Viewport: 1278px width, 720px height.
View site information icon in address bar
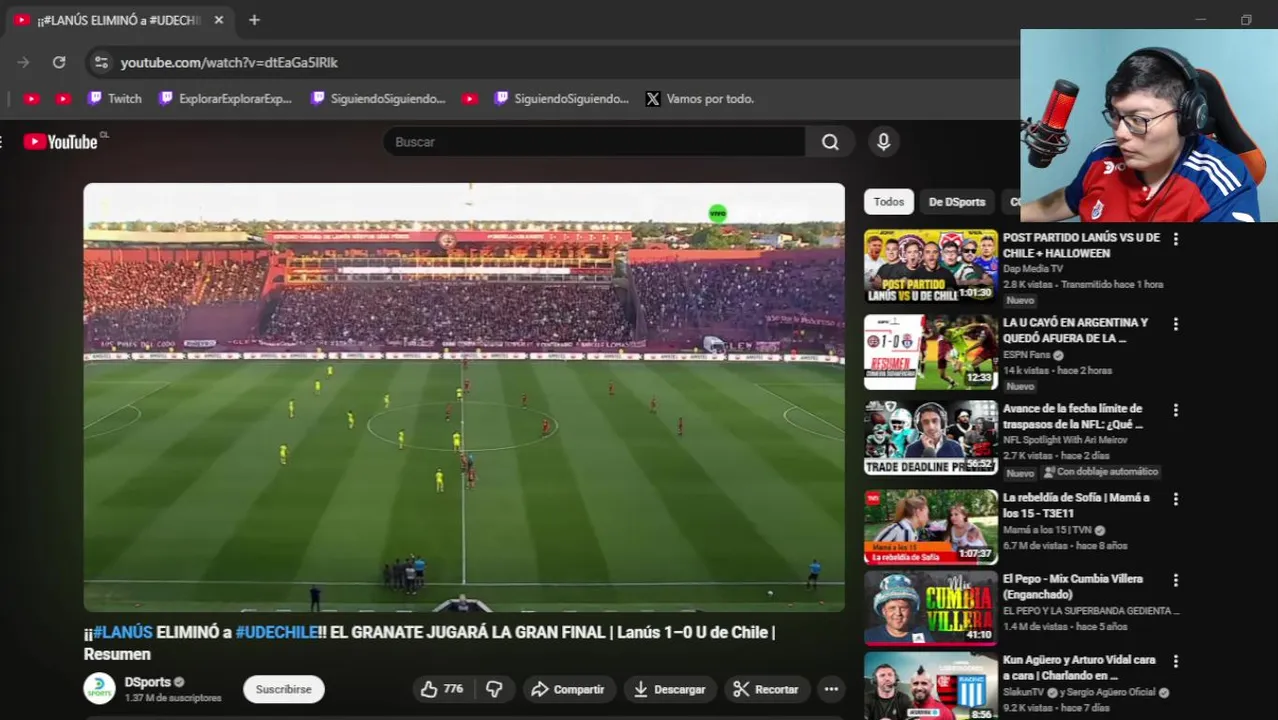(101, 62)
